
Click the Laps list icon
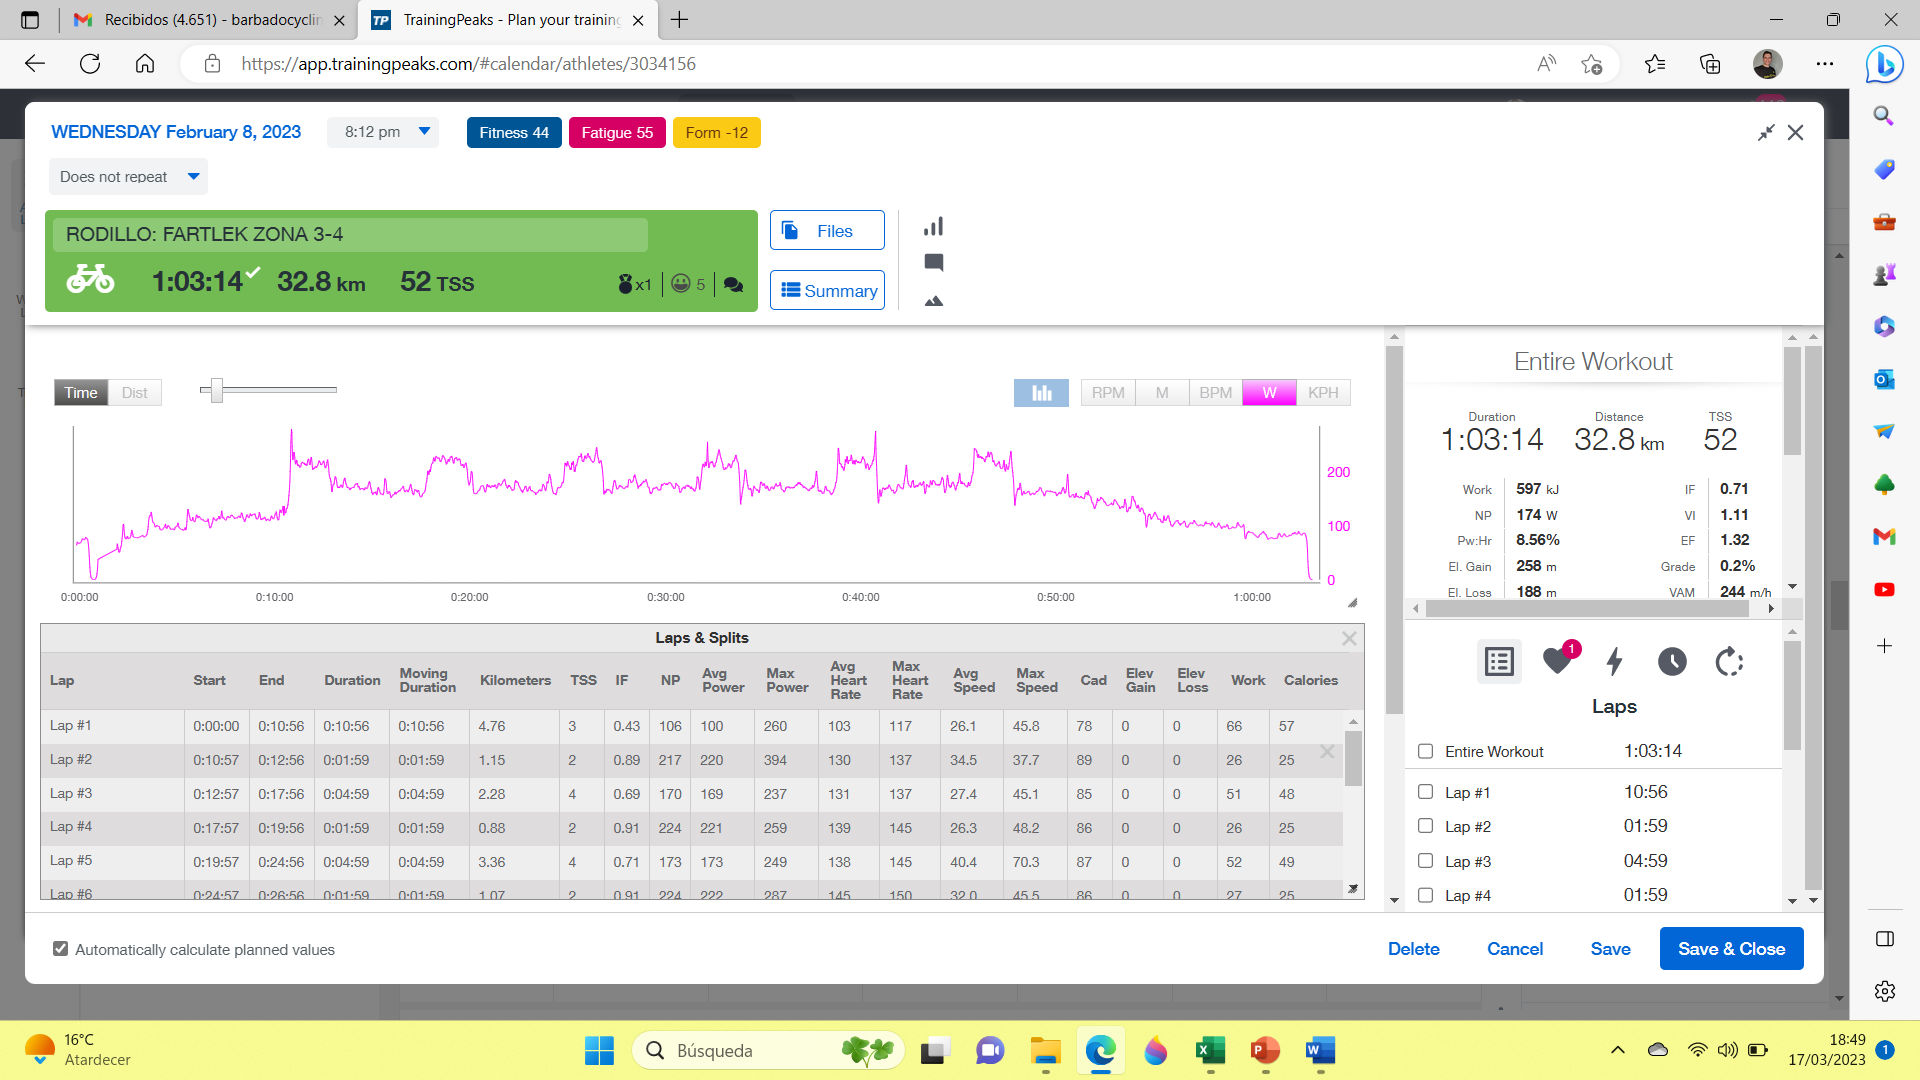[x=1499, y=661]
